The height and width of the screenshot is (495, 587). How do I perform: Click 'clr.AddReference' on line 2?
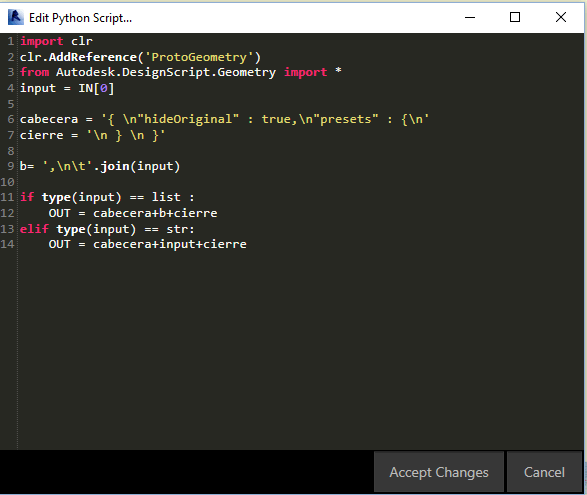[x=78, y=57]
